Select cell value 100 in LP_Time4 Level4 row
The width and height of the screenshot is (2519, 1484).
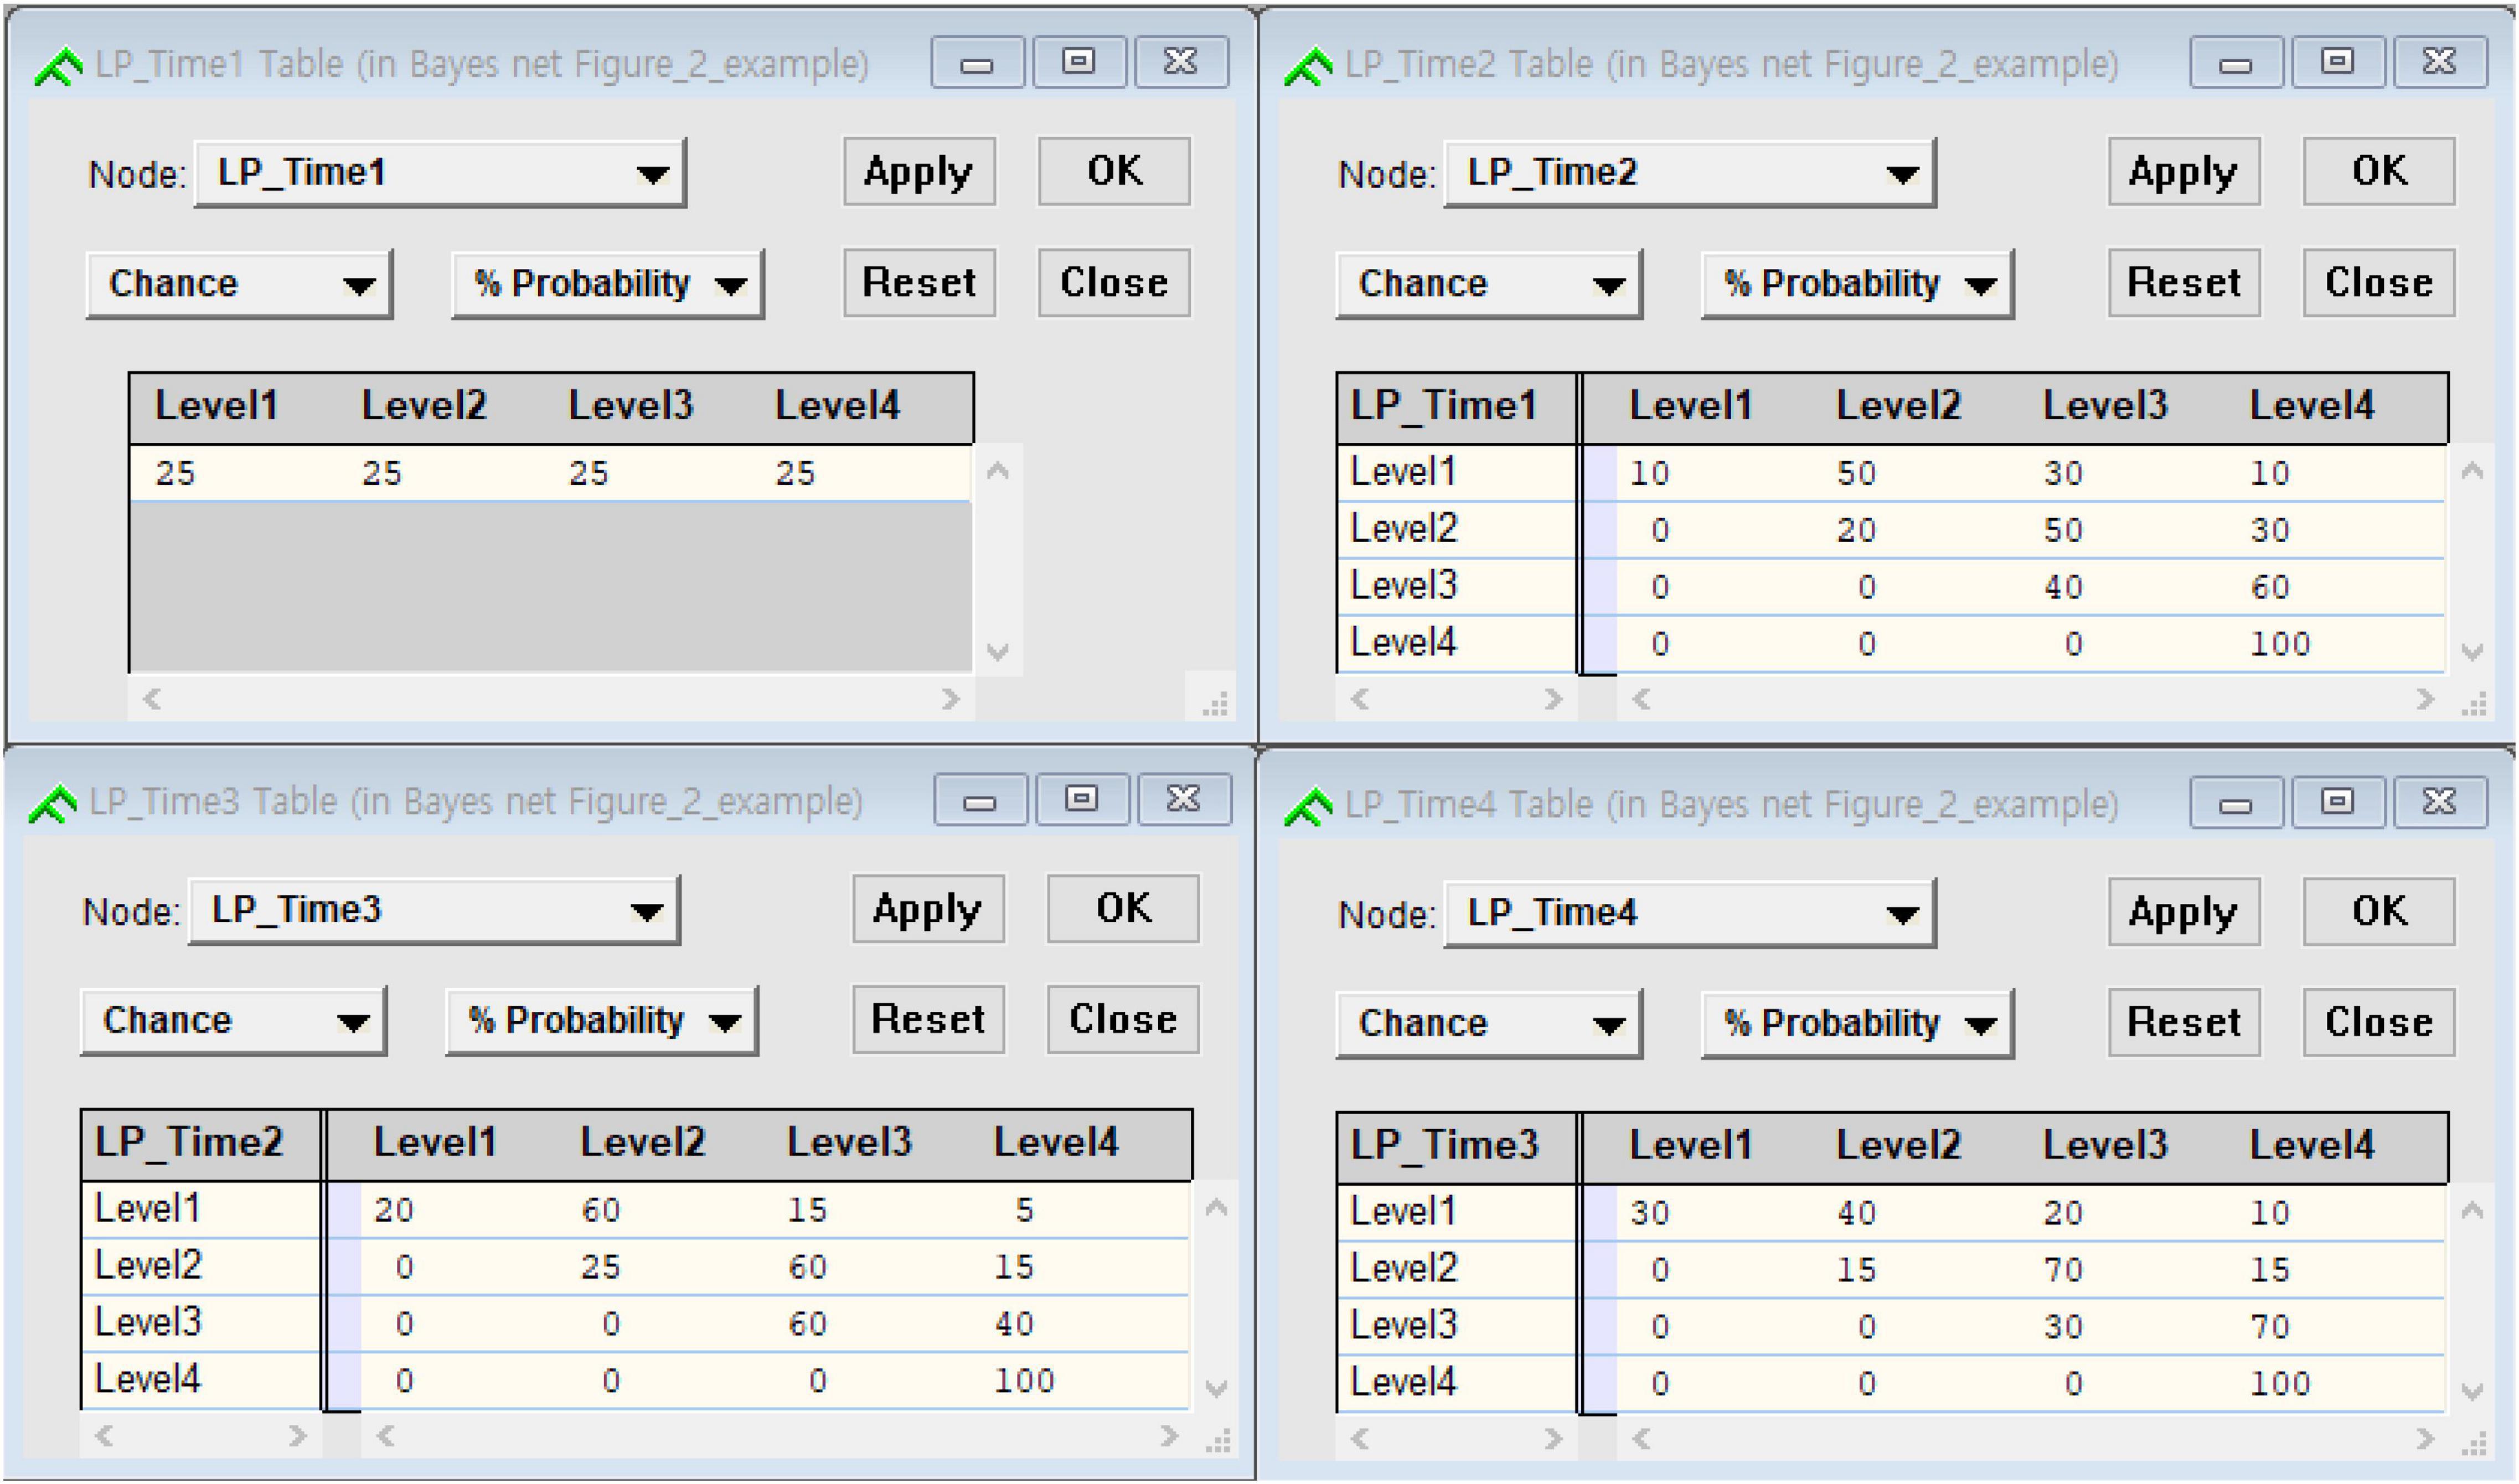[x=2280, y=1384]
